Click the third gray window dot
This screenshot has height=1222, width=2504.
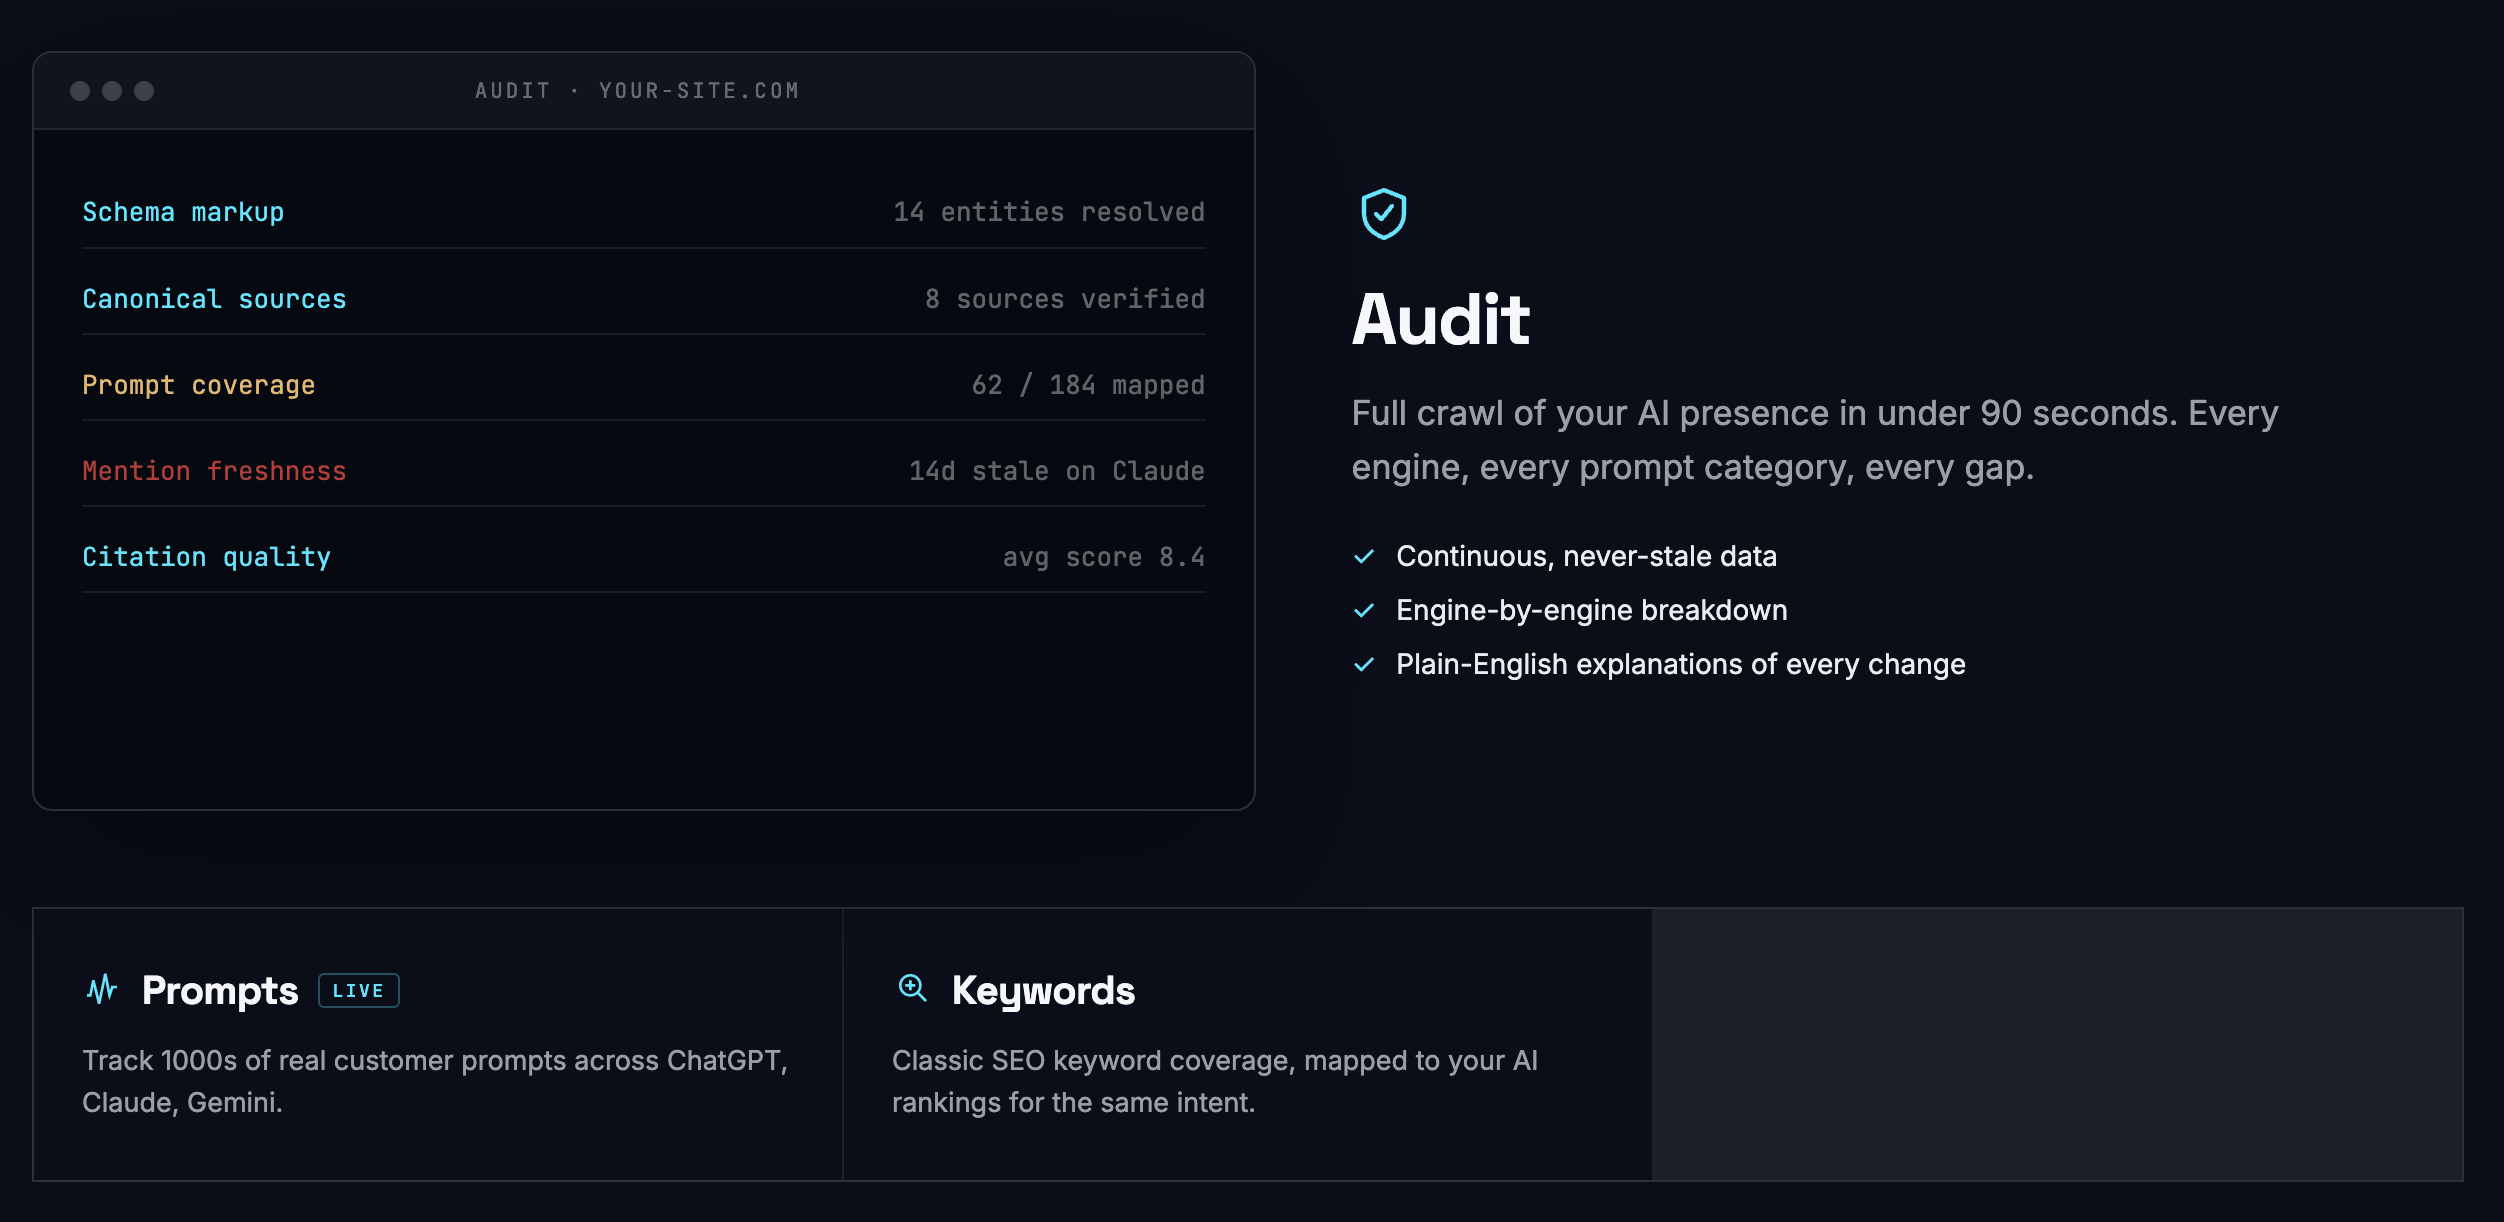144,91
